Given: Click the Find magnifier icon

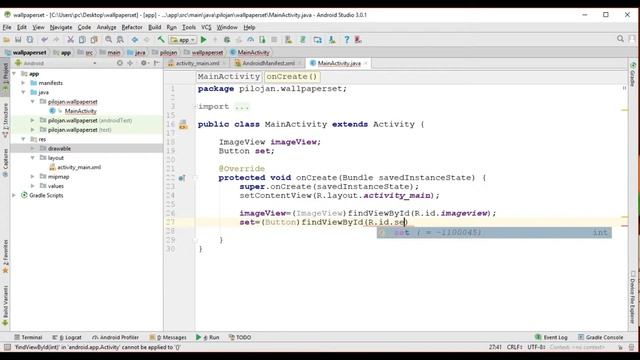Looking at the screenshot, I should coord(109,40).
